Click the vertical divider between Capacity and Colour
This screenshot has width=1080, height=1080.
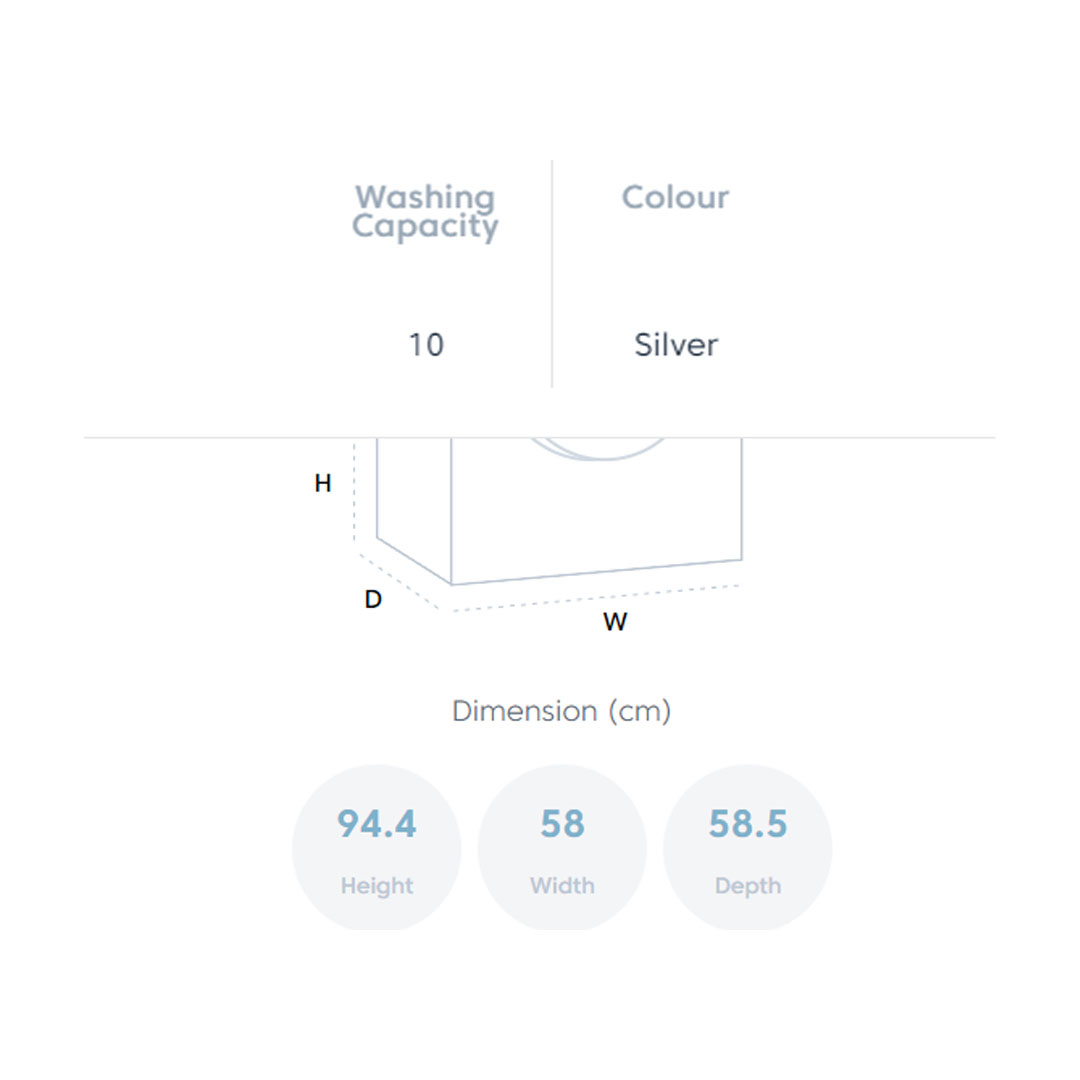(552, 273)
